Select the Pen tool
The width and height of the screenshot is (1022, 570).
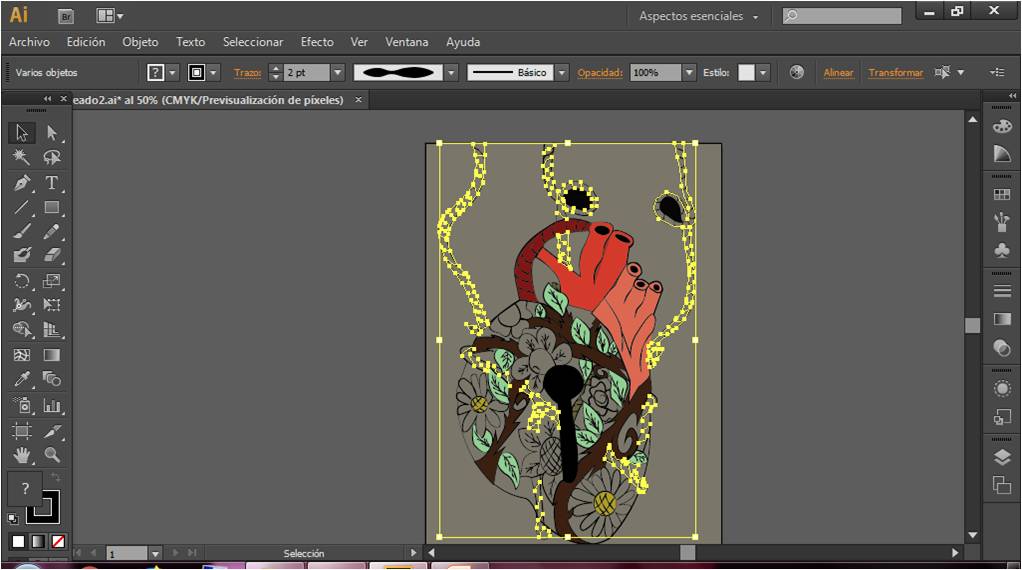pyautogui.click(x=22, y=183)
